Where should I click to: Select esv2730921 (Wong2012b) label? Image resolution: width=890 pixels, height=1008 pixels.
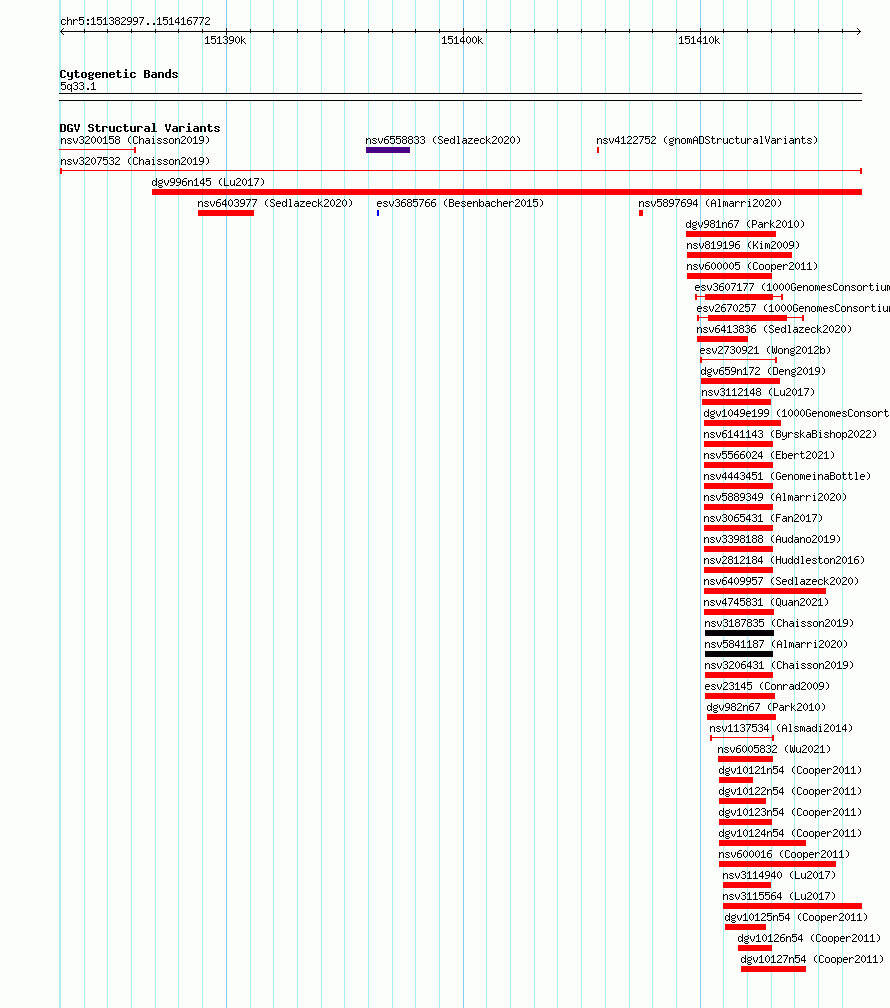765,350
